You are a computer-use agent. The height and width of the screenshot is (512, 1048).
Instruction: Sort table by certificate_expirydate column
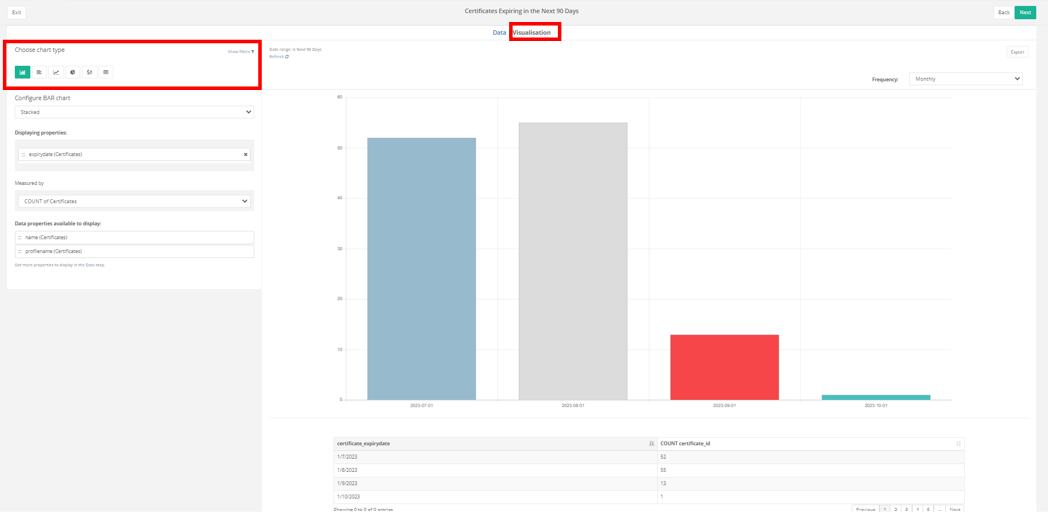pyautogui.click(x=651, y=443)
